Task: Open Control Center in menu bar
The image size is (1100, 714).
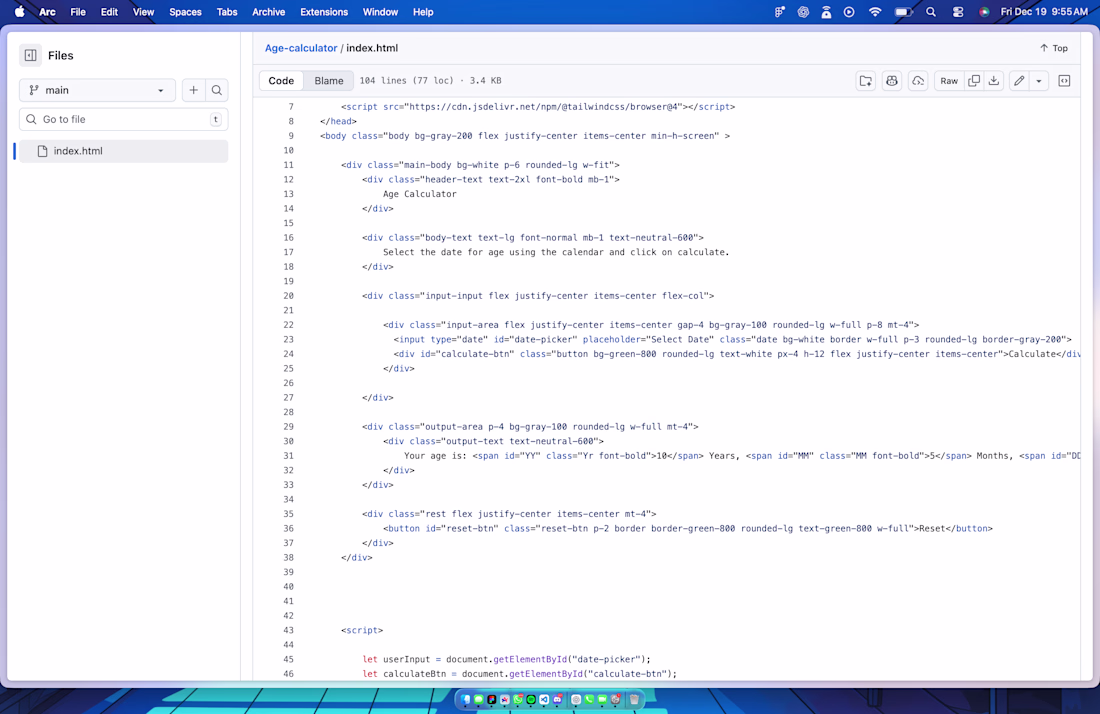Action: pos(958,12)
